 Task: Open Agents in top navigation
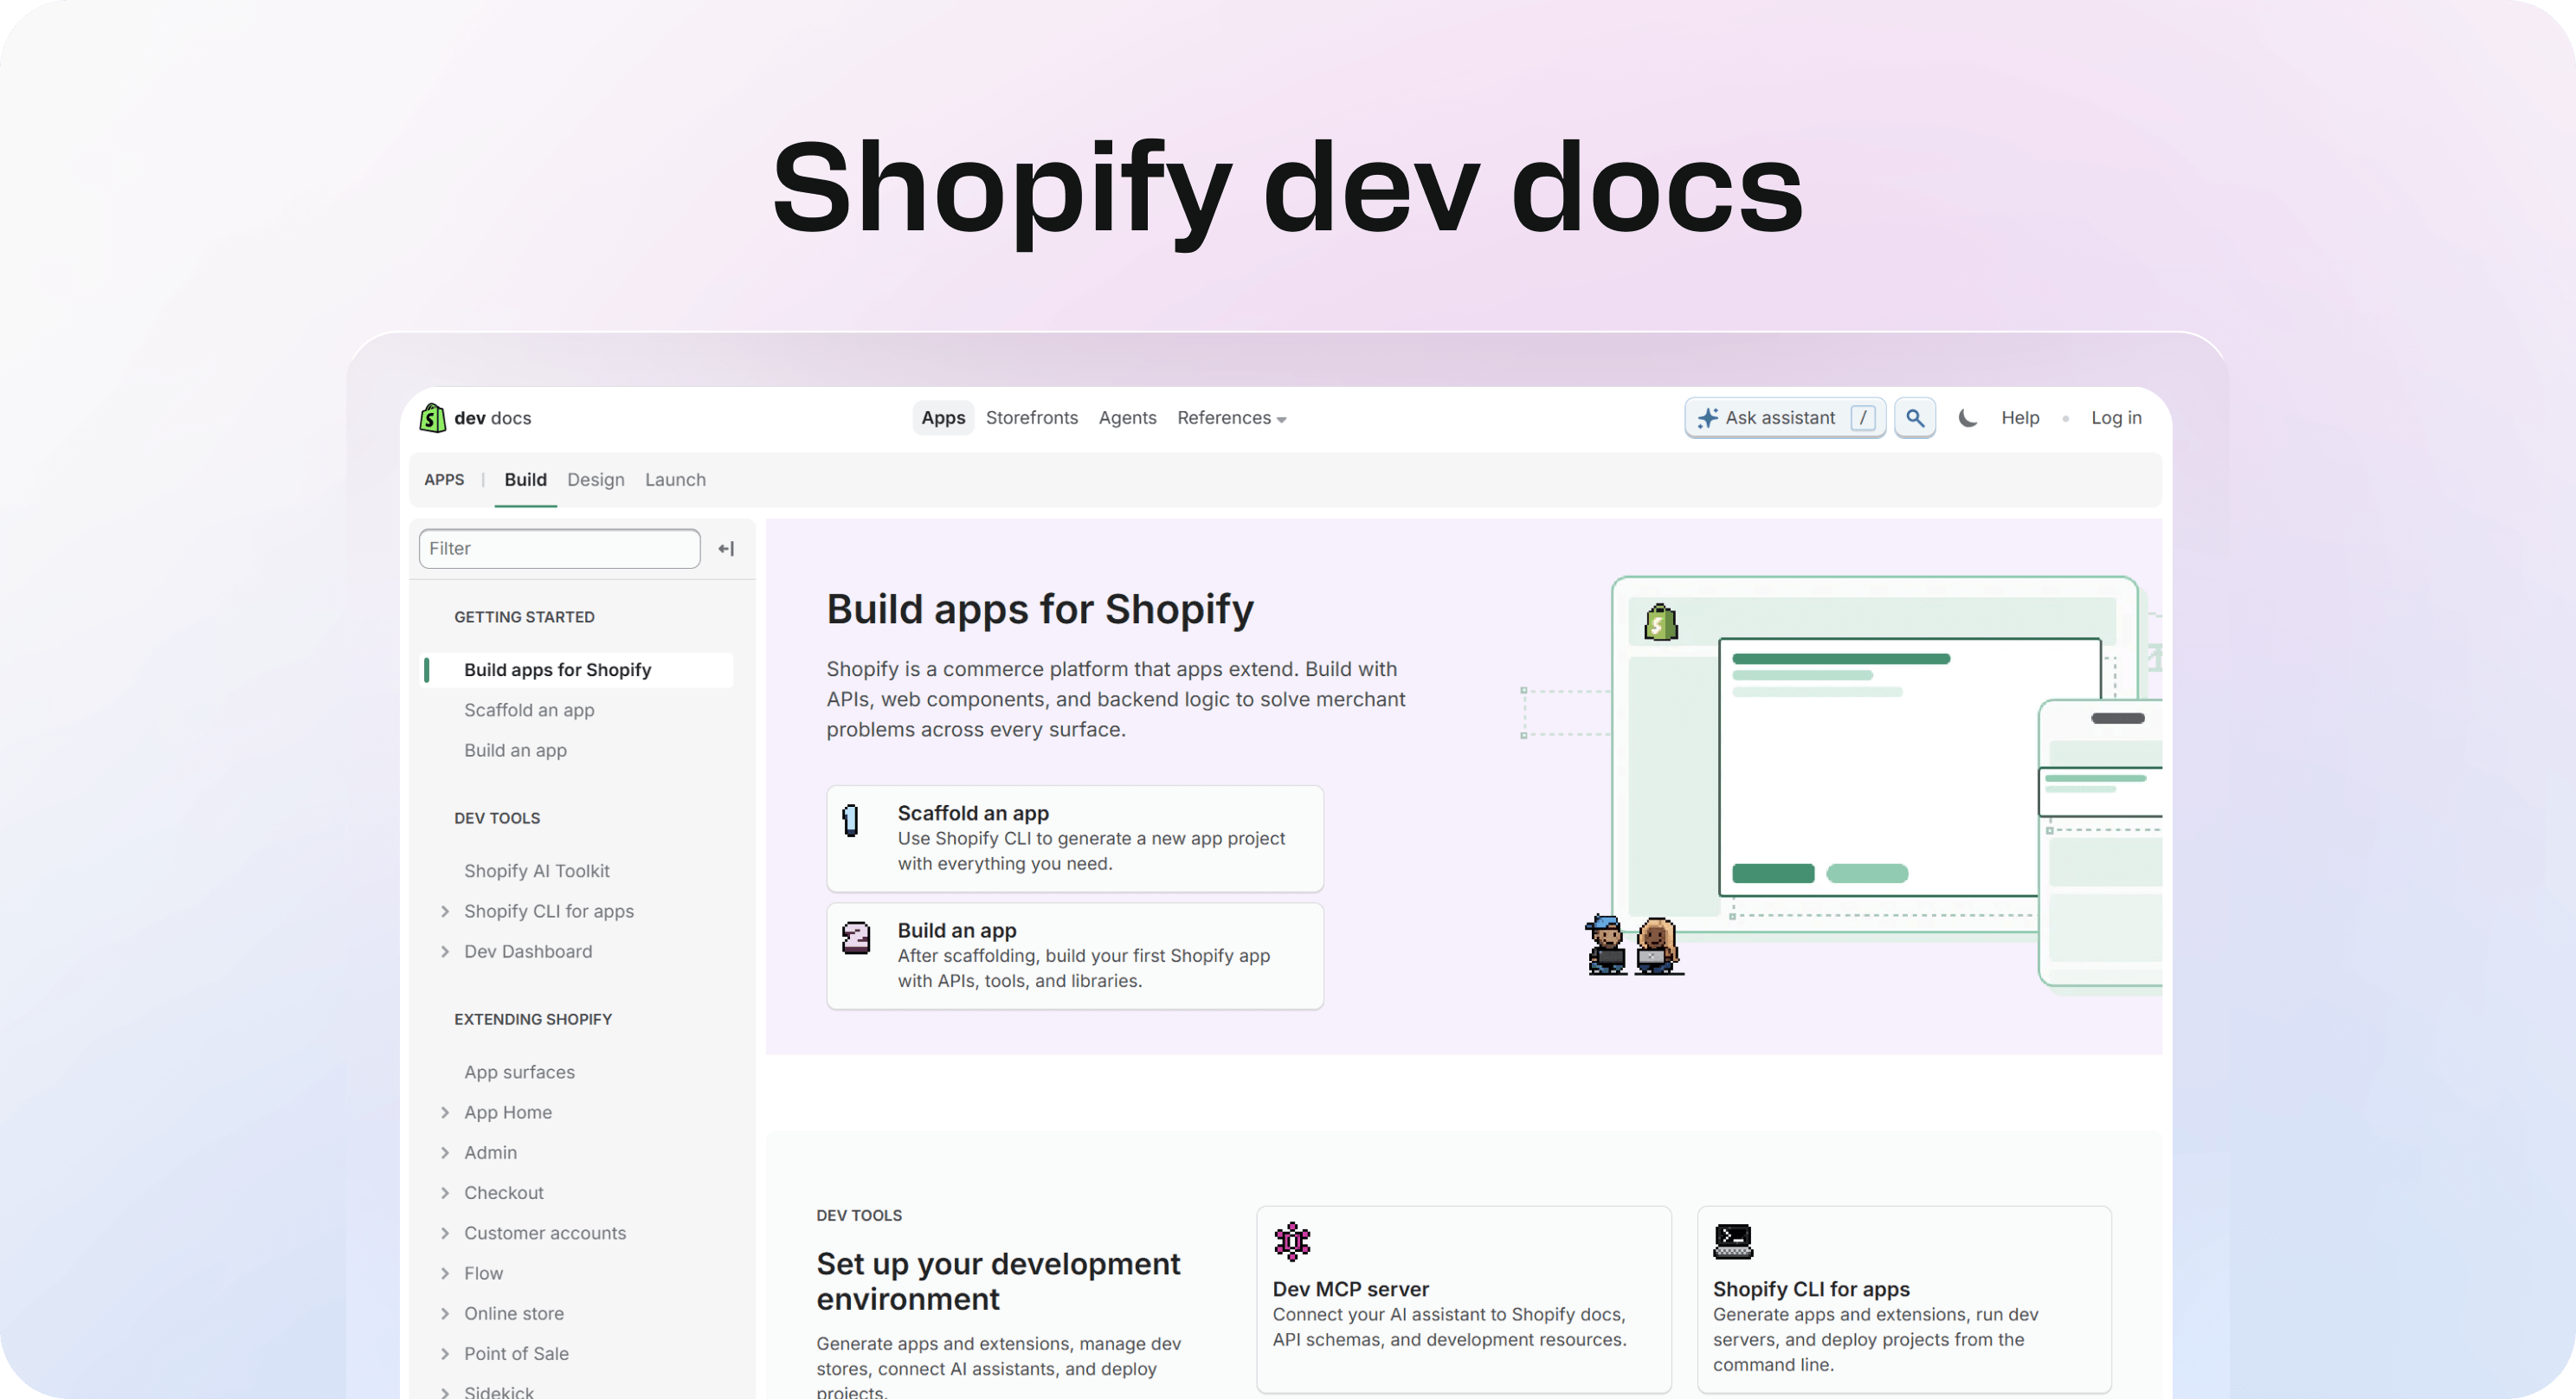click(1127, 418)
